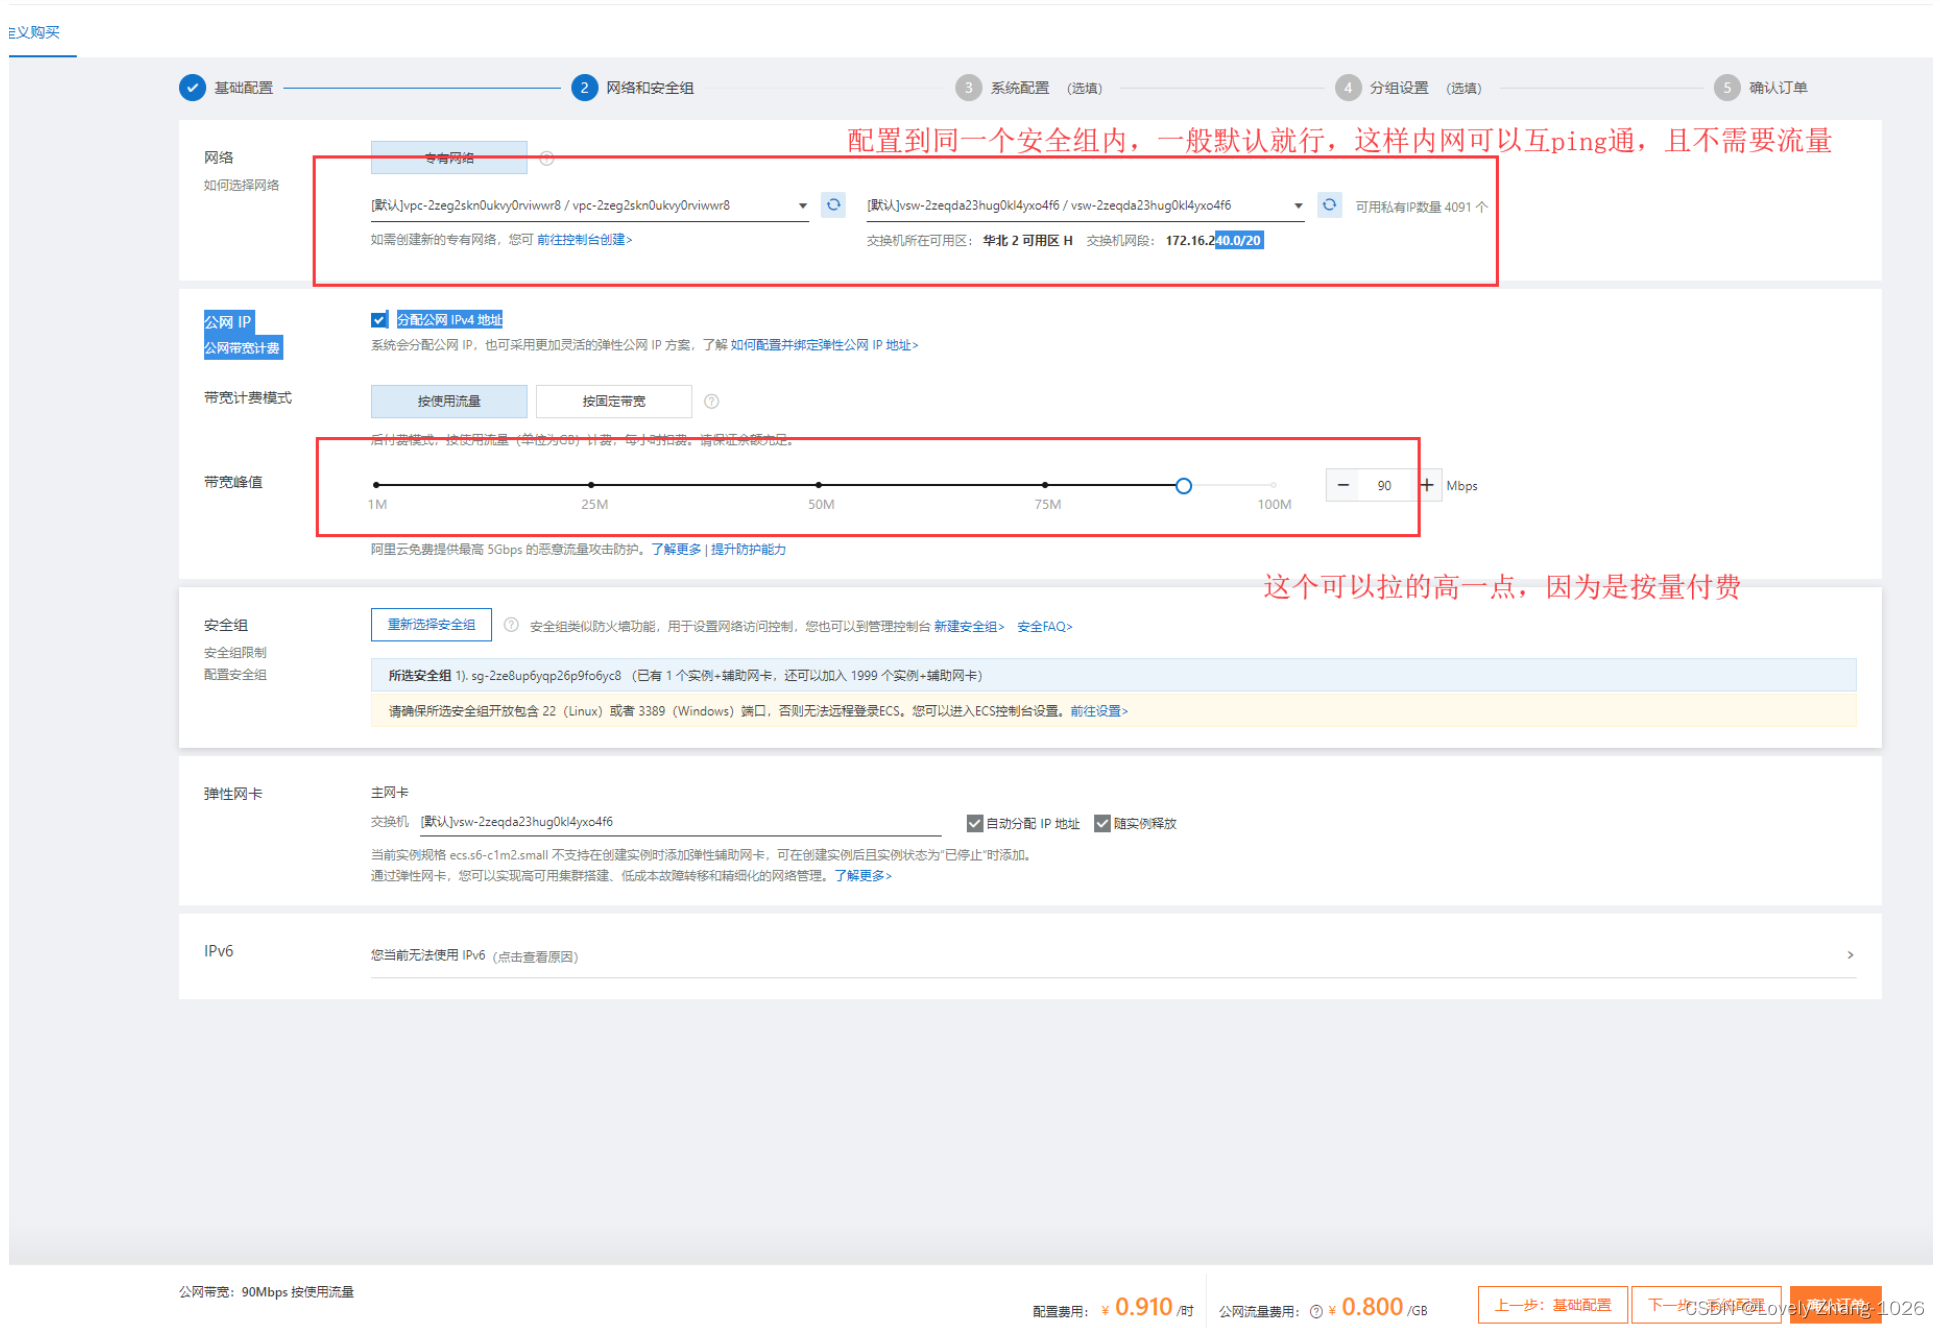Select 按固定带宽 billing mode
This screenshot has height=1328, width=1940.
pos(614,401)
